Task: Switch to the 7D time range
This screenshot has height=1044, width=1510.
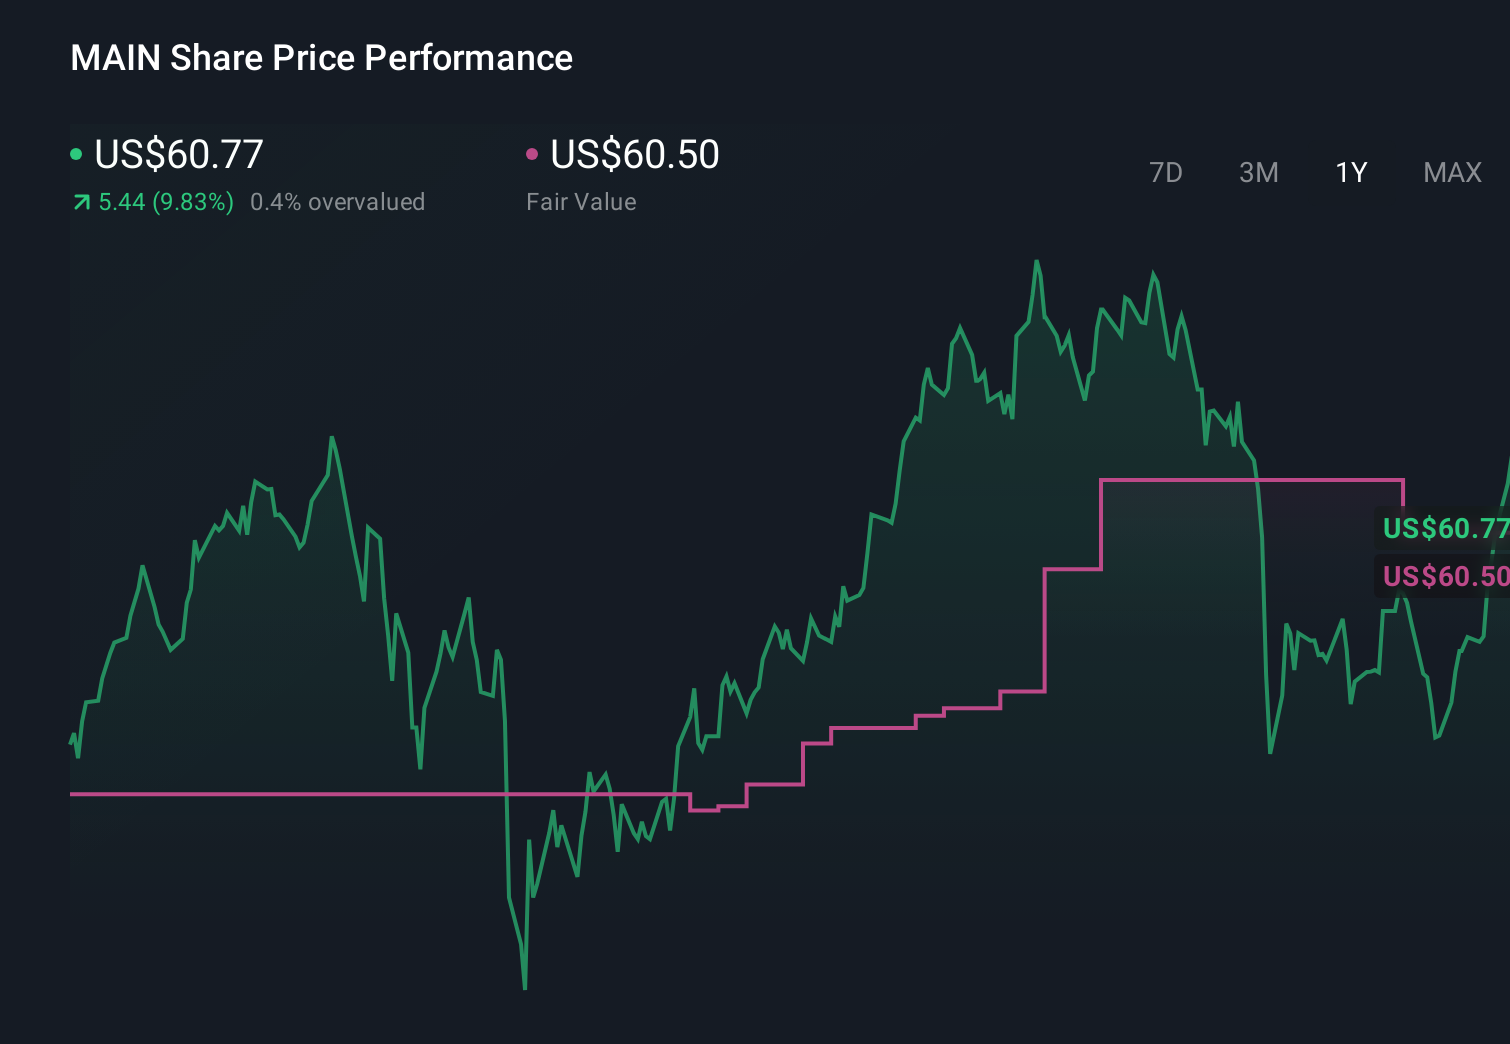Action: (1167, 172)
